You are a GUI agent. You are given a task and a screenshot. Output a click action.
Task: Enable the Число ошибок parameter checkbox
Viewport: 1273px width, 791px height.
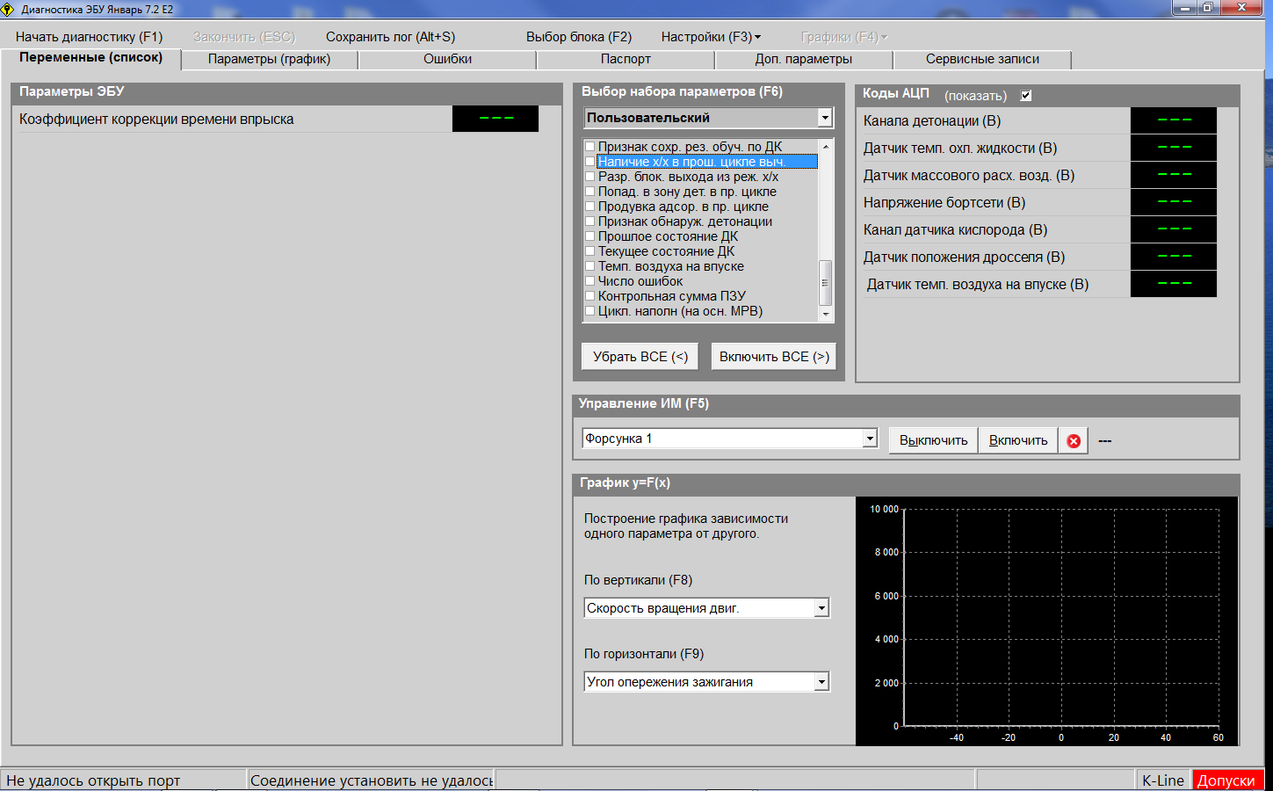coord(590,282)
